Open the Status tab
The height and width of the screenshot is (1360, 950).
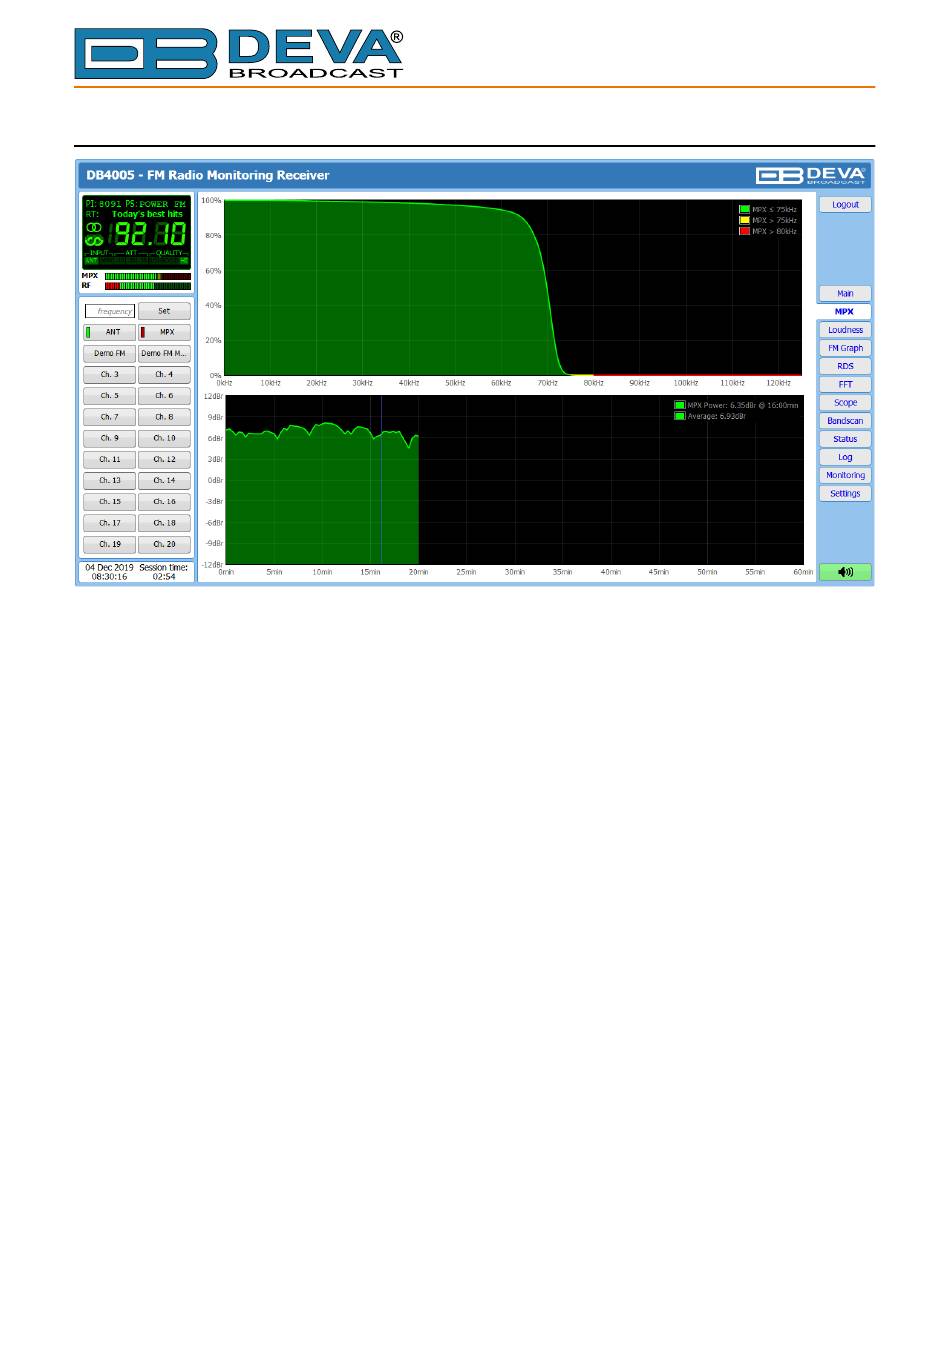pyautogui.click(x=845, y=439)
